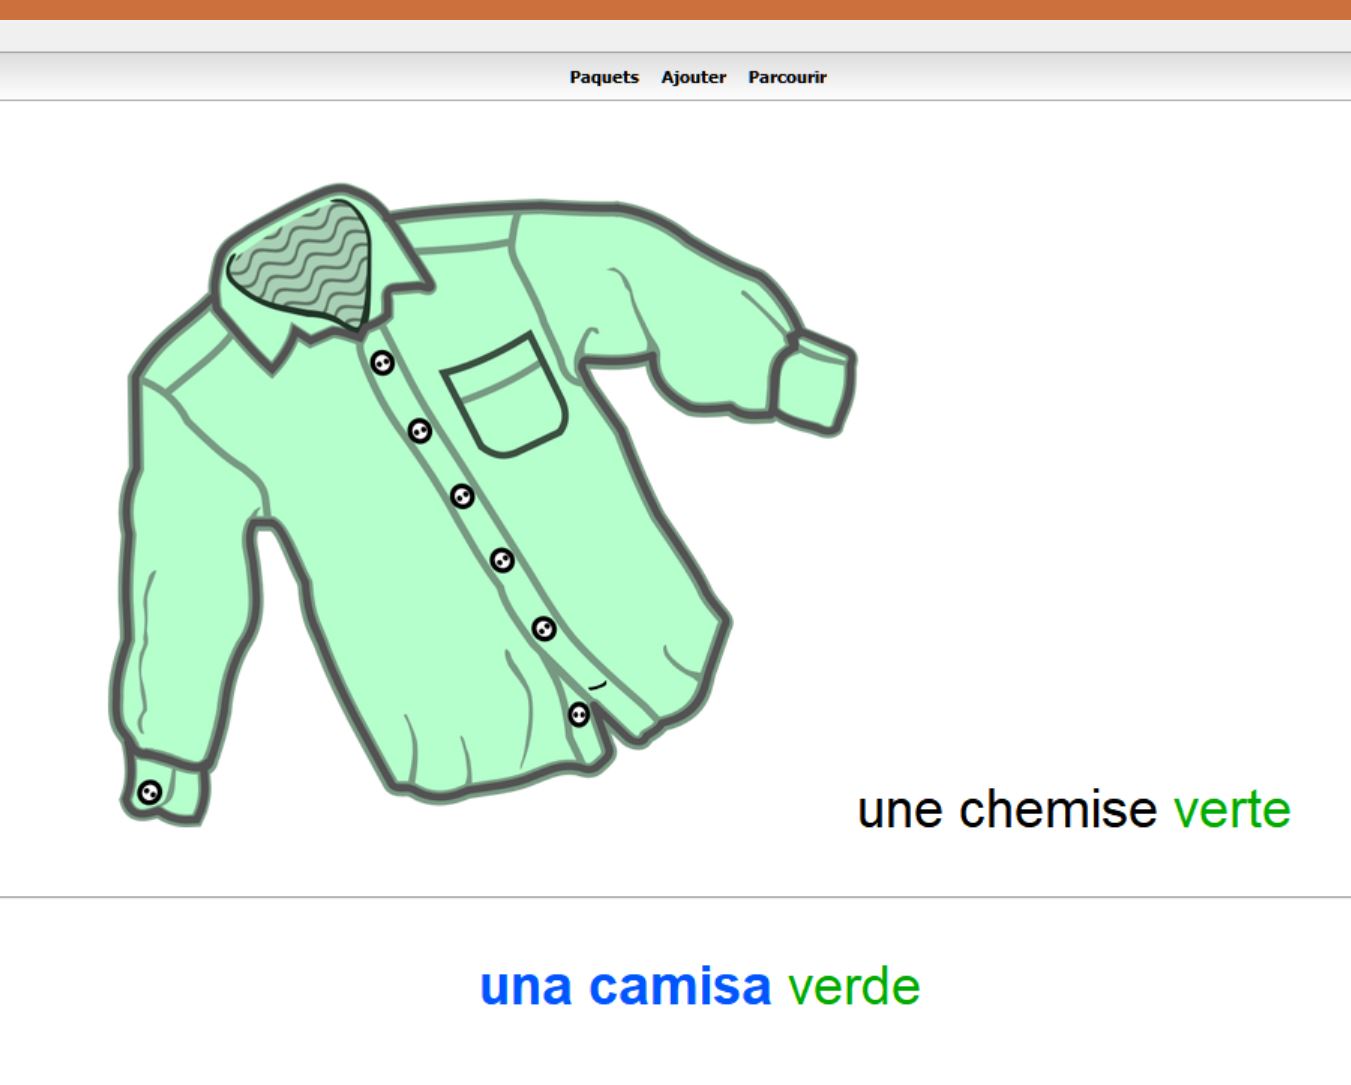Click the empty gray menu bar strip

(x=675, y=36)
